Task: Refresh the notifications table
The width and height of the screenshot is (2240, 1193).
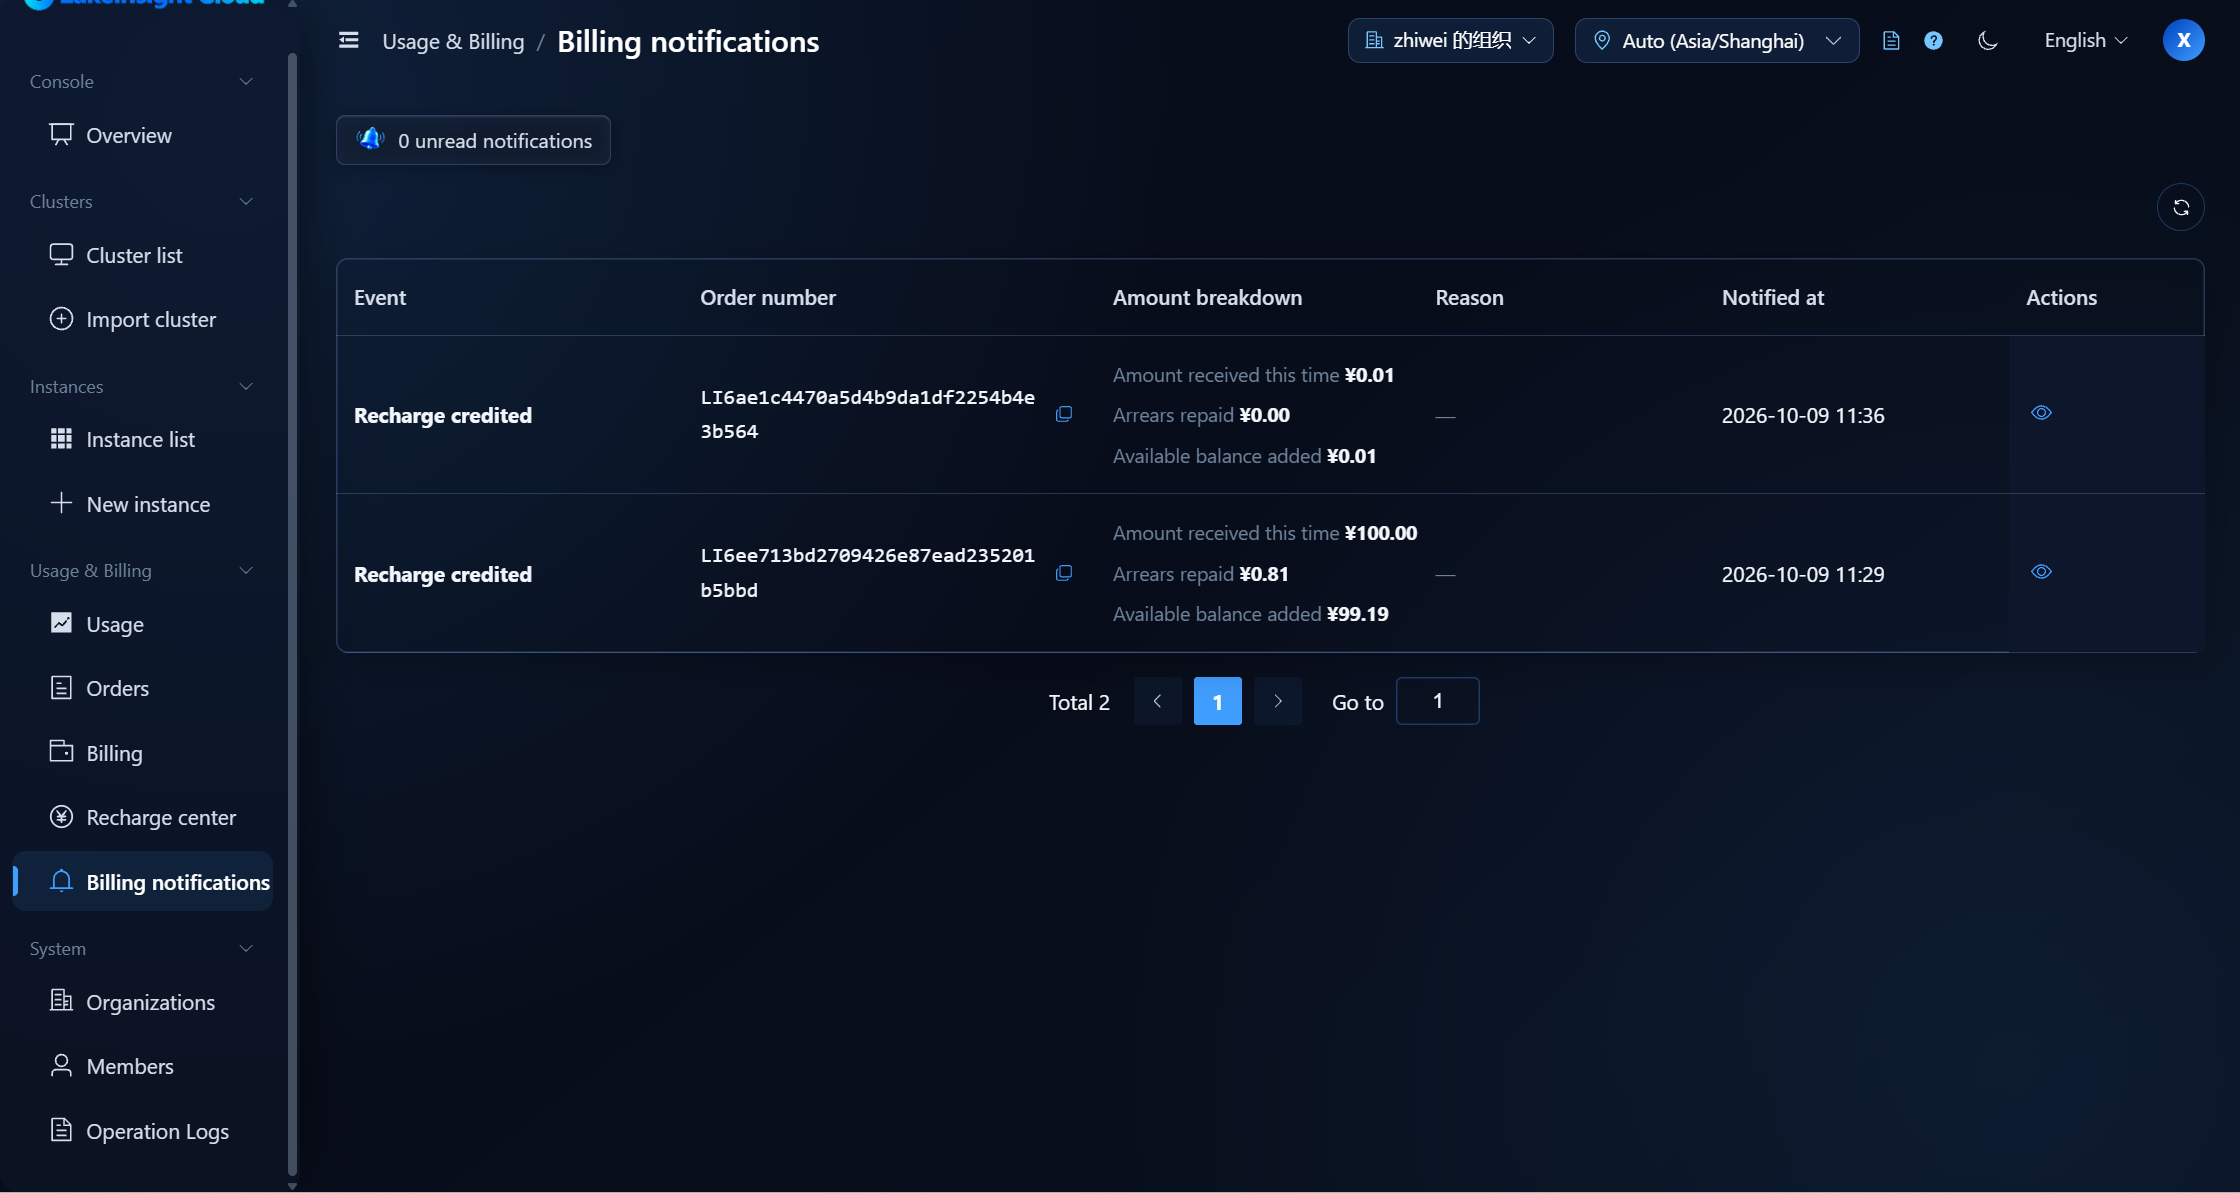Action: pyautogui.click(x=2180, y=207)
